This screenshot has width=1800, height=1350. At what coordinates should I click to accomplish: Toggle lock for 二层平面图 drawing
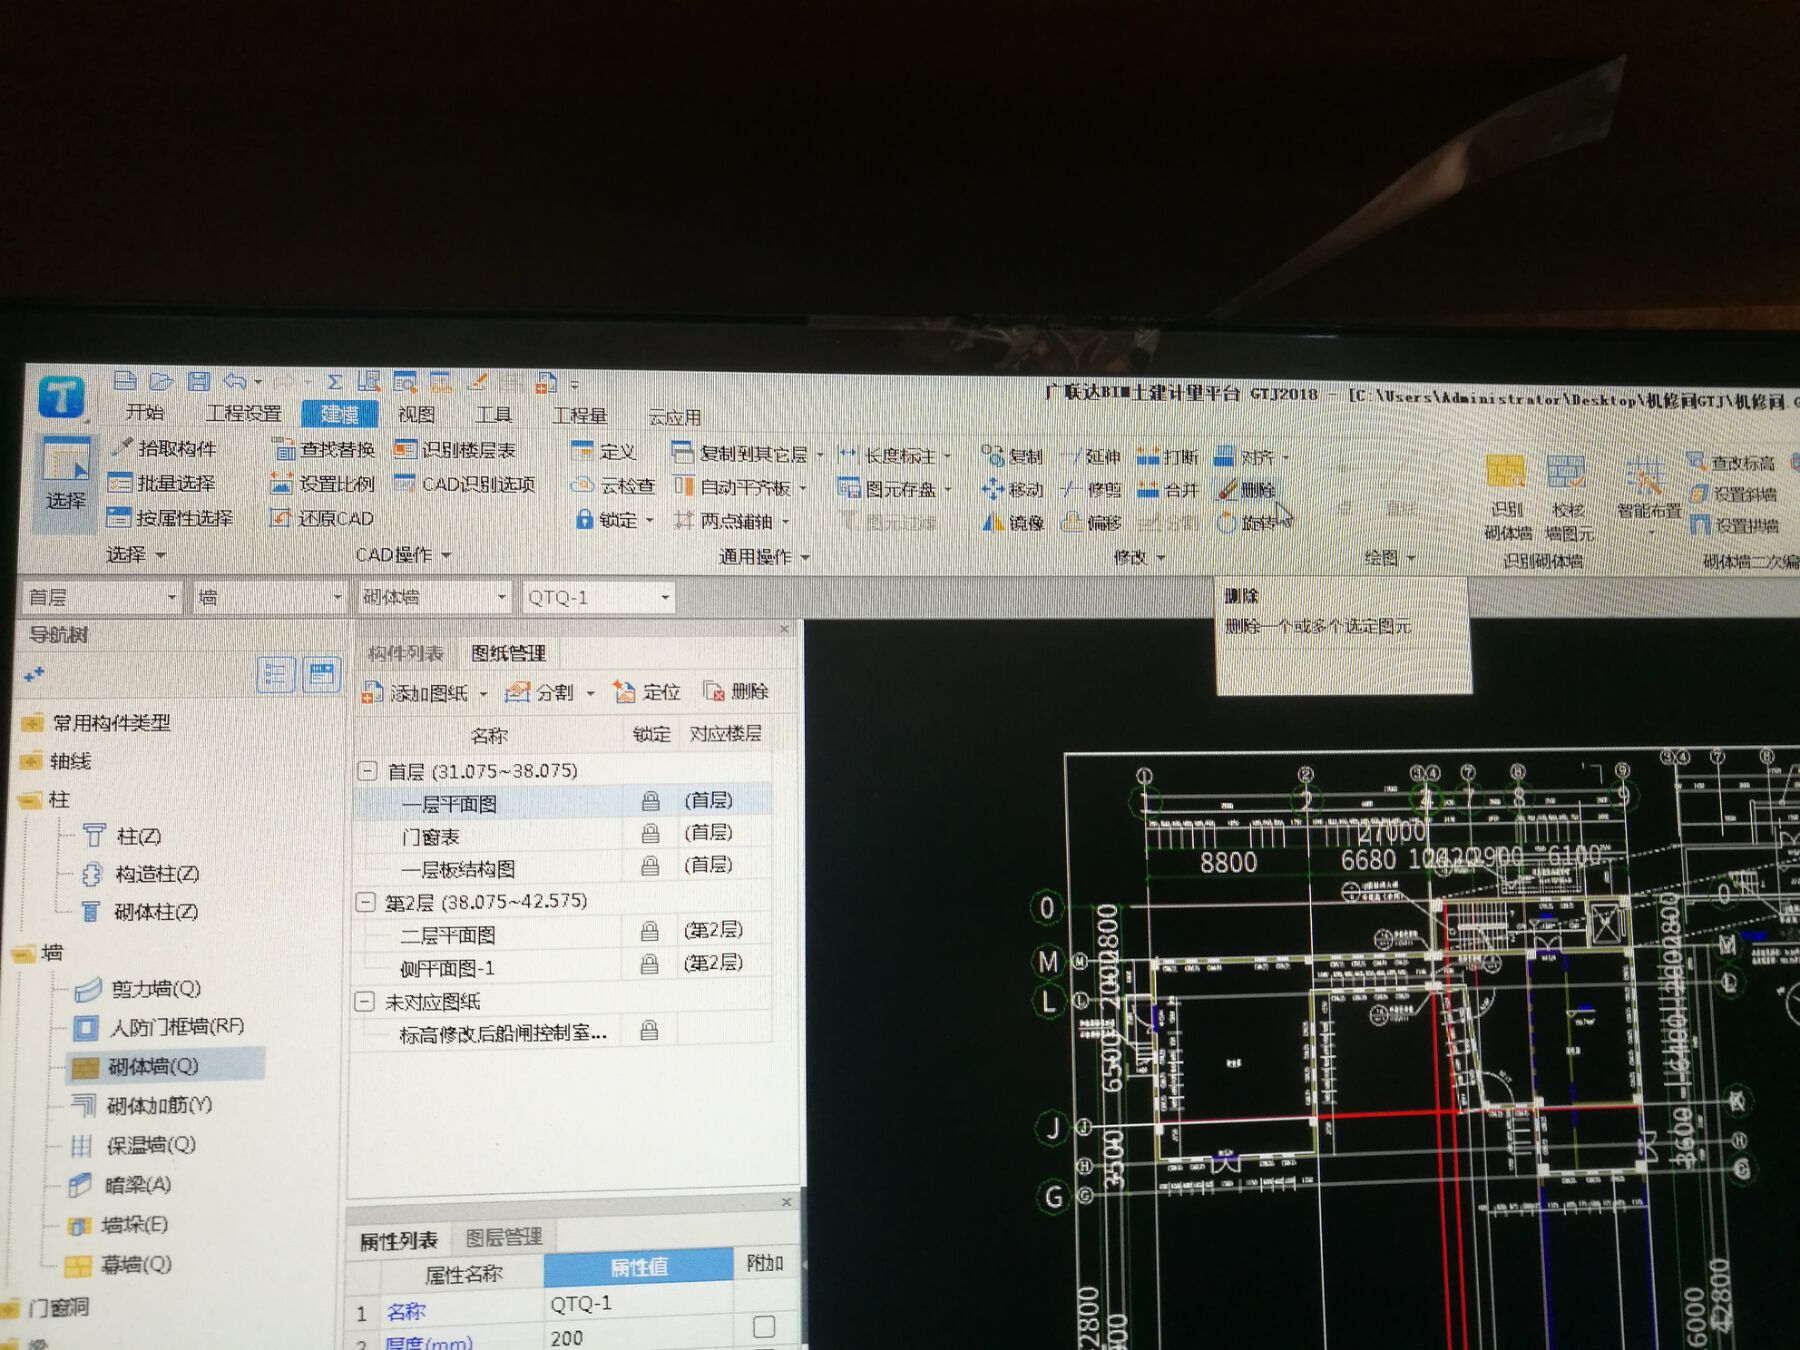pyautogui.click(x=649, y=932)
